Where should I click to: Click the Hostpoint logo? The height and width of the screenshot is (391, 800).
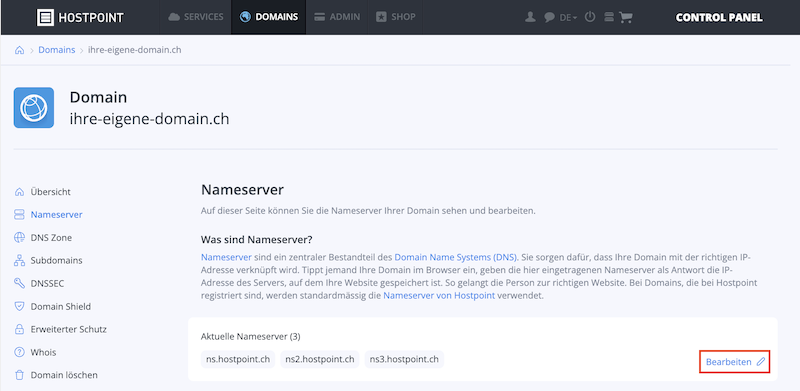[80, 17]
